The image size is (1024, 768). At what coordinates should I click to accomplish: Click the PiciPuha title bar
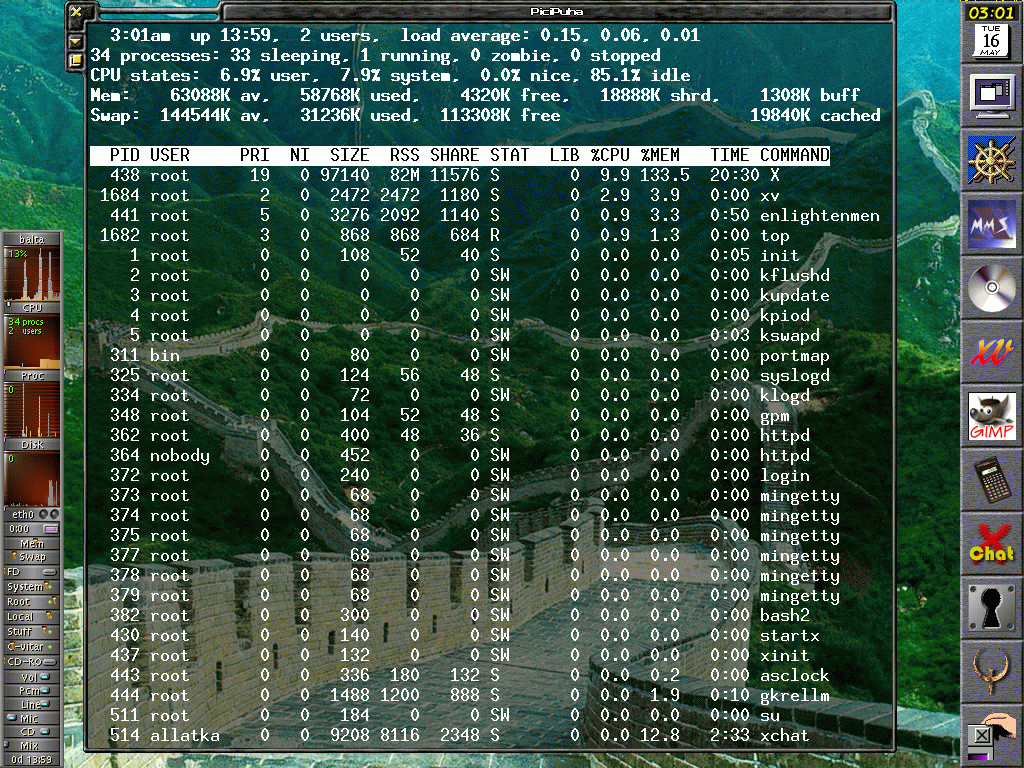pyautogui.click(x=556, y=11)
